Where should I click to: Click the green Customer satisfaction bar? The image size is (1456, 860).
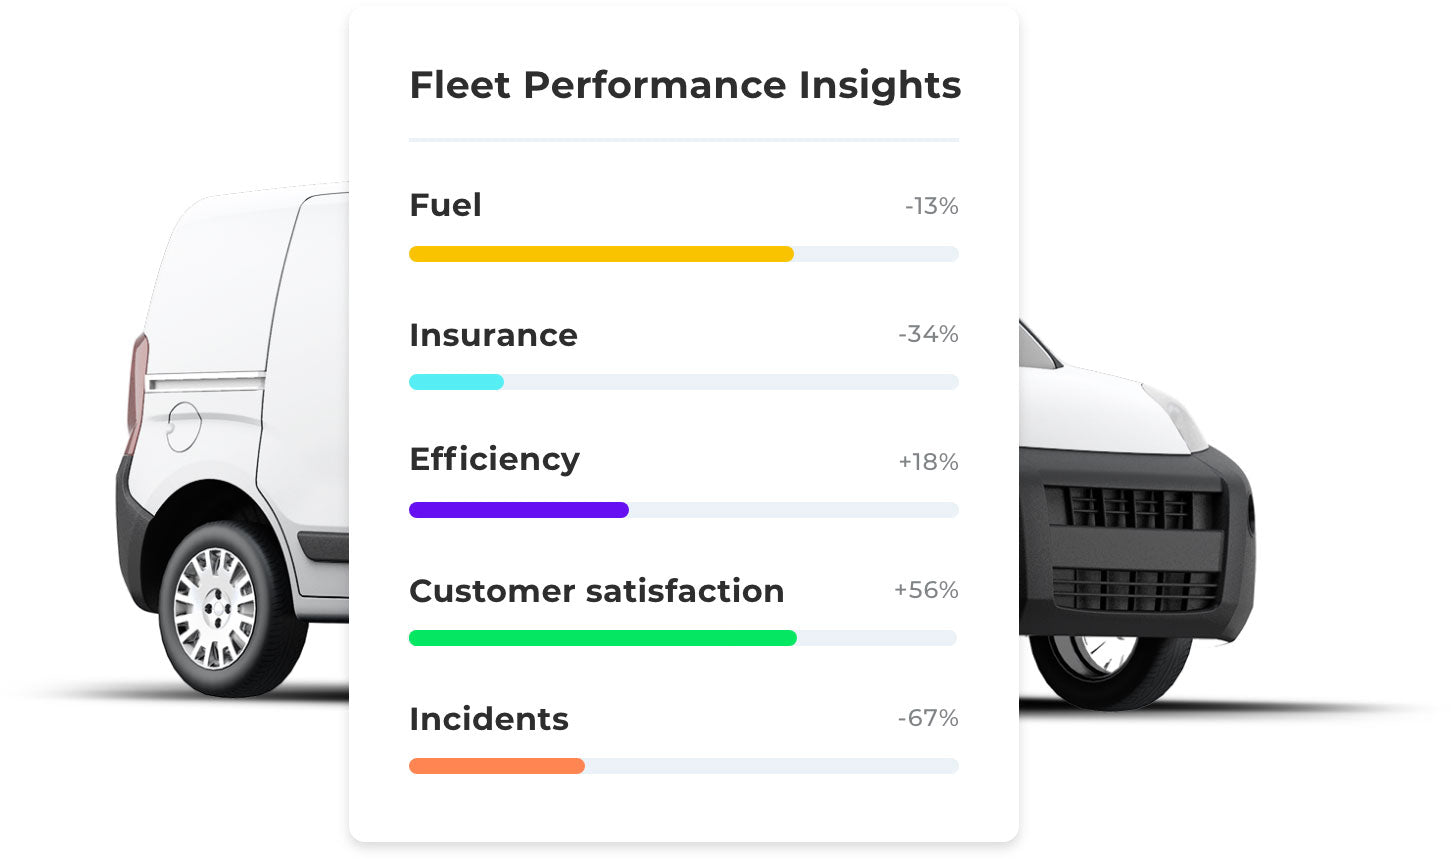coord(602,638)
